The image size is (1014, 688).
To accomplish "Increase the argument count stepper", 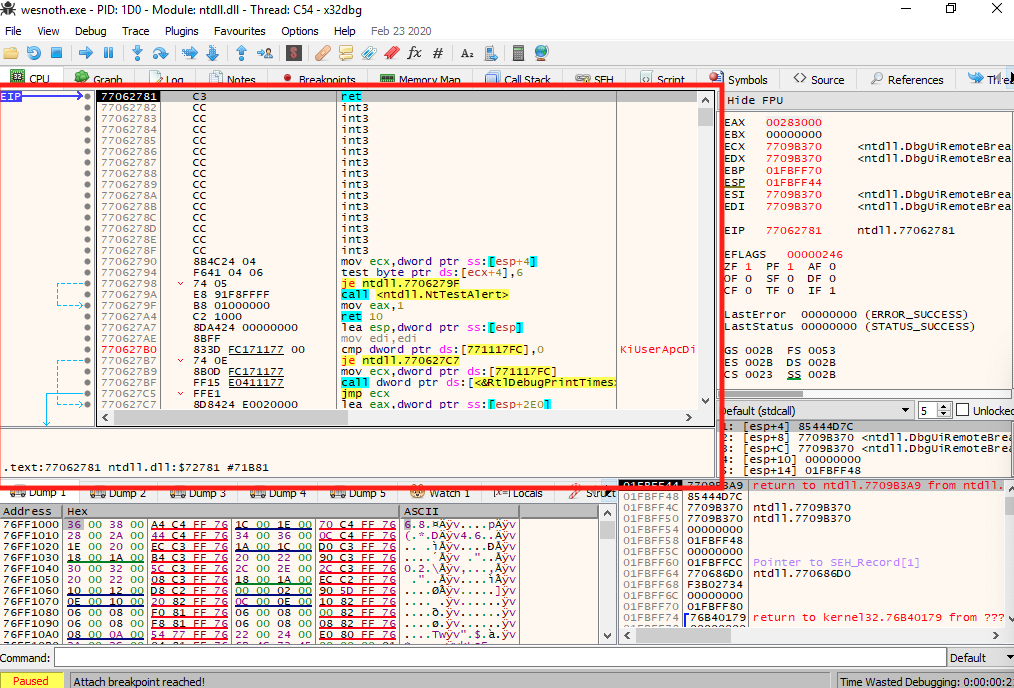I will 944,407.
